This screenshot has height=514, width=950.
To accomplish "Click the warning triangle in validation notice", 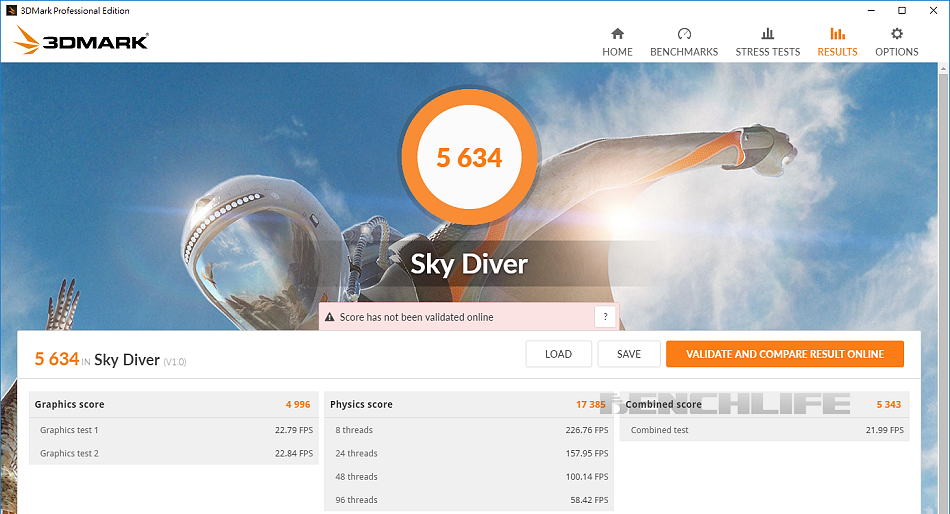I will (330, 317).
